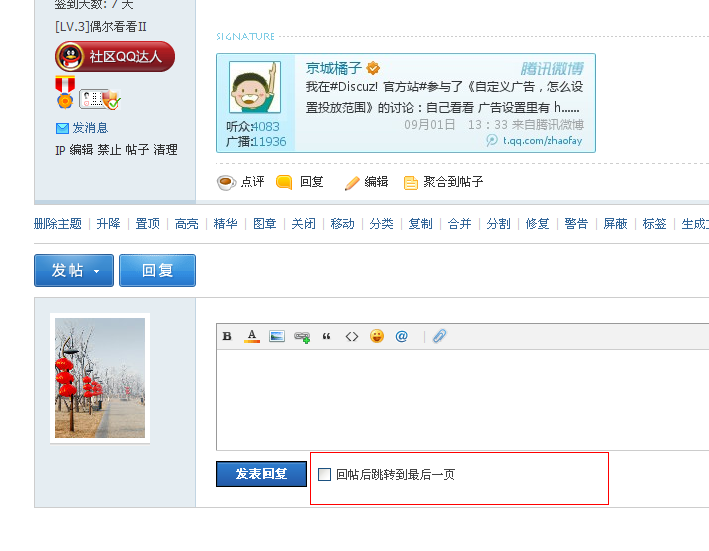The width and height of the screenshot is (709, 551).
Task: Click the 清理 link in user admin row
Action: coord(165,150)
